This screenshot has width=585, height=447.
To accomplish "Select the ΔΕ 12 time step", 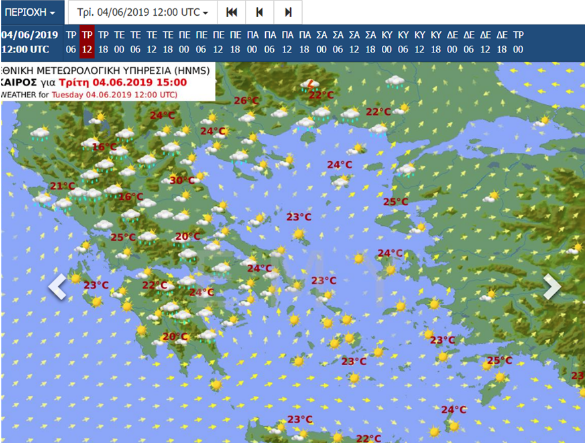I will point(485,42).
